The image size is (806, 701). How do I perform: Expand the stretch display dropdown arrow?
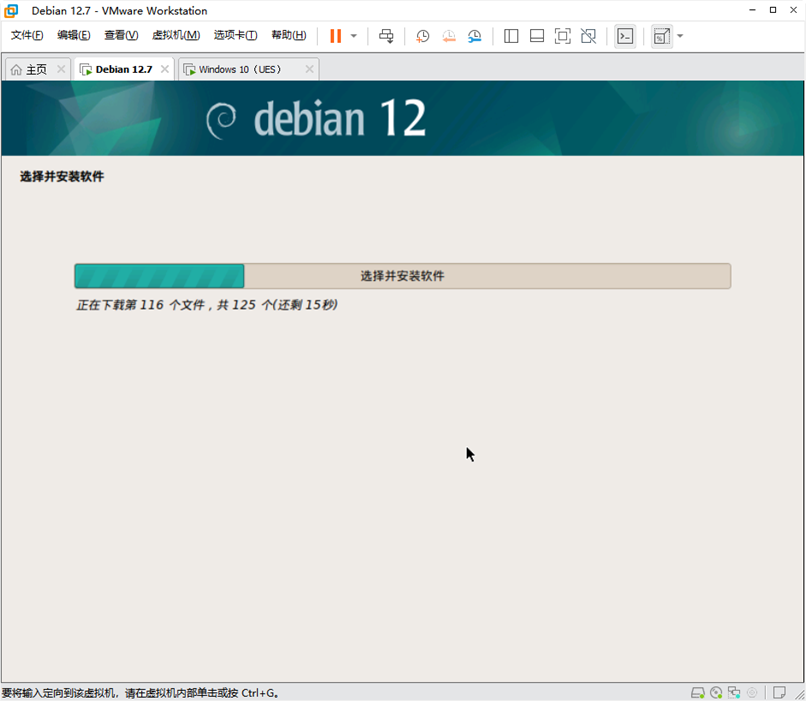pyautogui.click(x=680, y=36)
